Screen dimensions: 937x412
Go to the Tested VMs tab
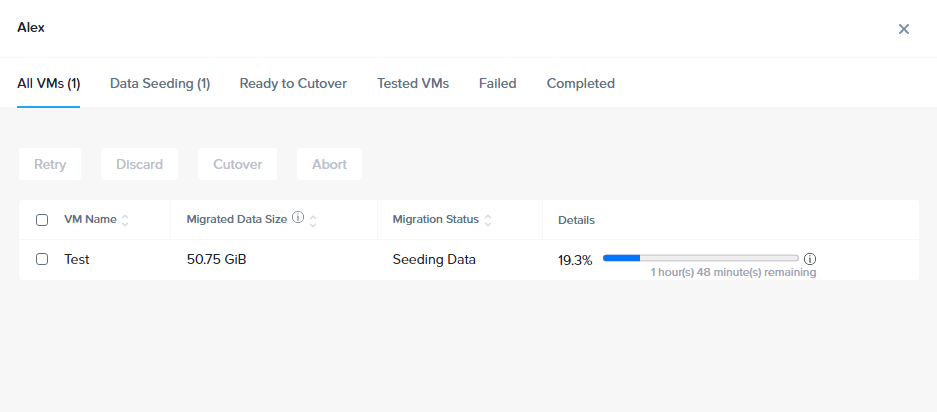pos(413,83)
